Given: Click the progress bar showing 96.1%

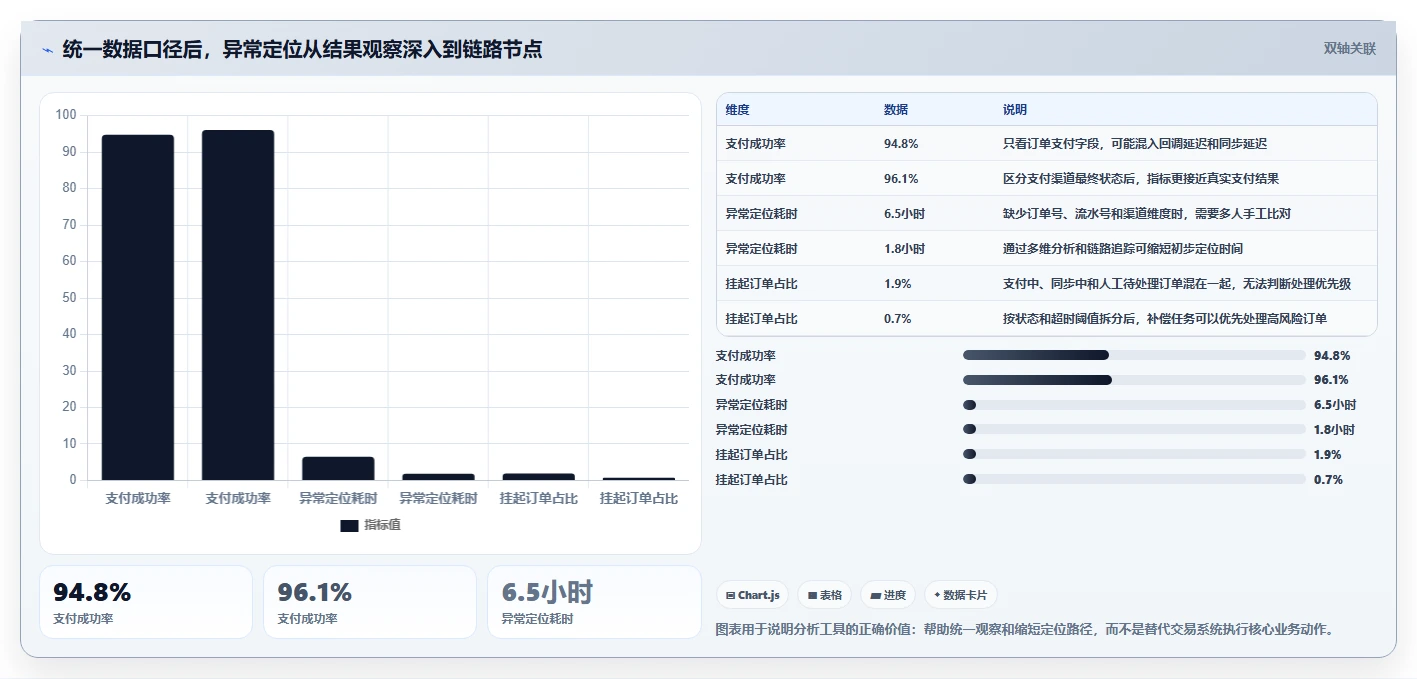Looking at the screenshot, I should [1134, 380].
